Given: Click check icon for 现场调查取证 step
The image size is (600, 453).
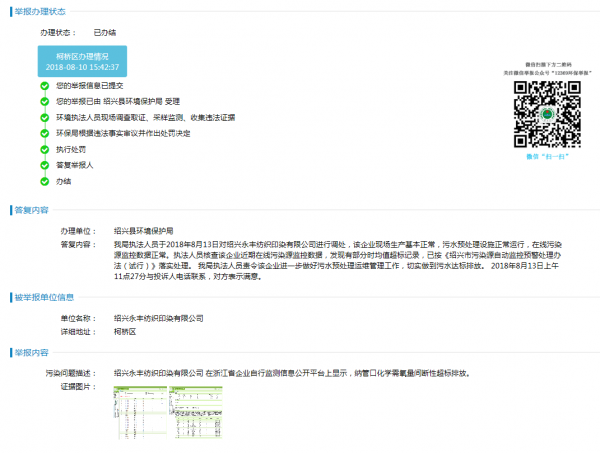Looking at the screenshot, I should tap(44, 117).
